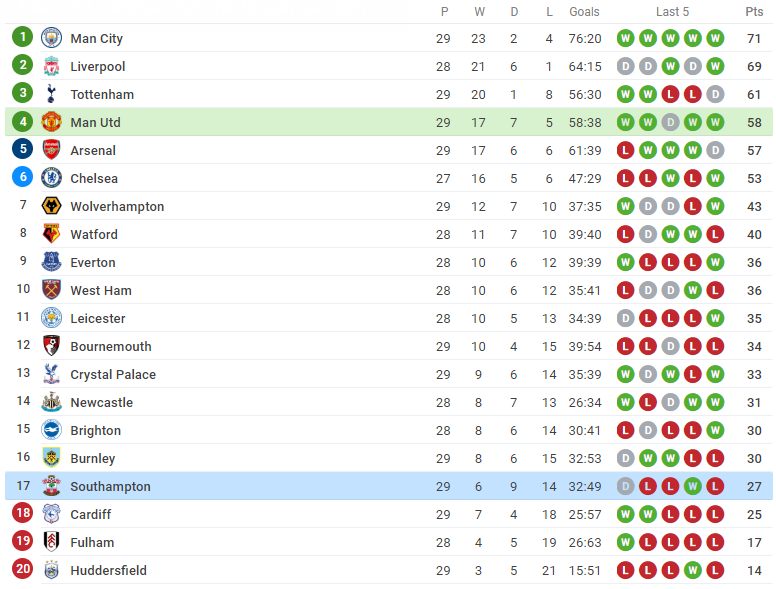Click the Arsenal club crest
The image size is (776, 589).
click(51, 150)
